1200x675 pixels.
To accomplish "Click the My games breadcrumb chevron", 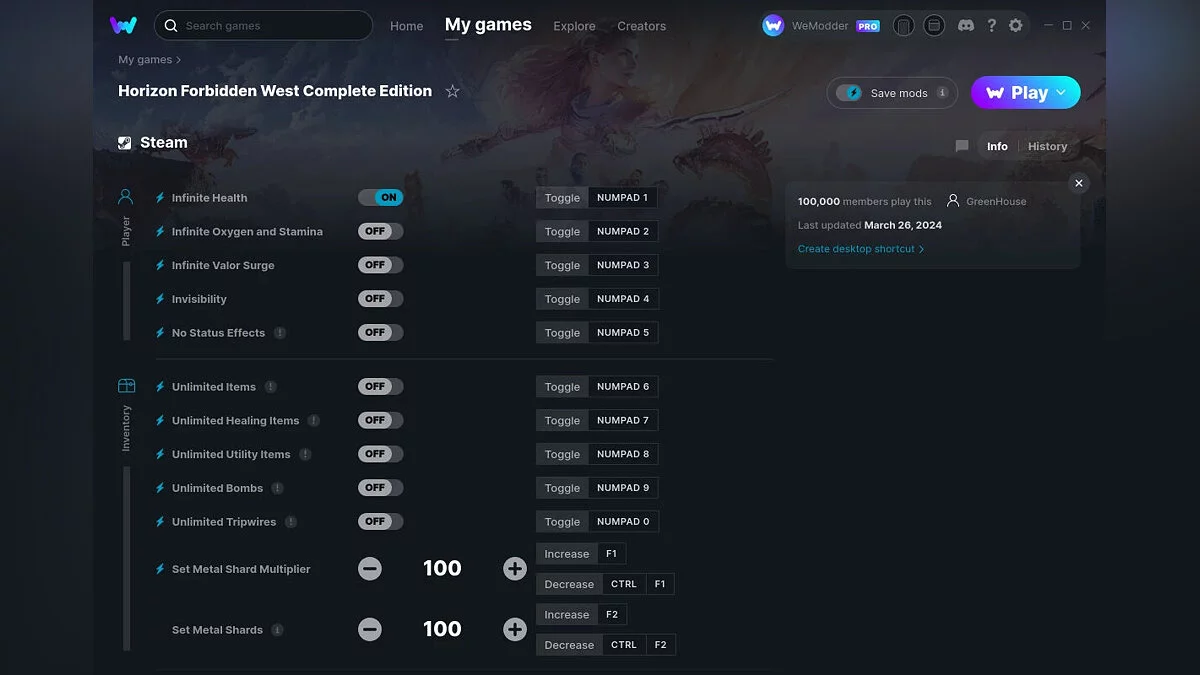I will click(x=179, y=60).
